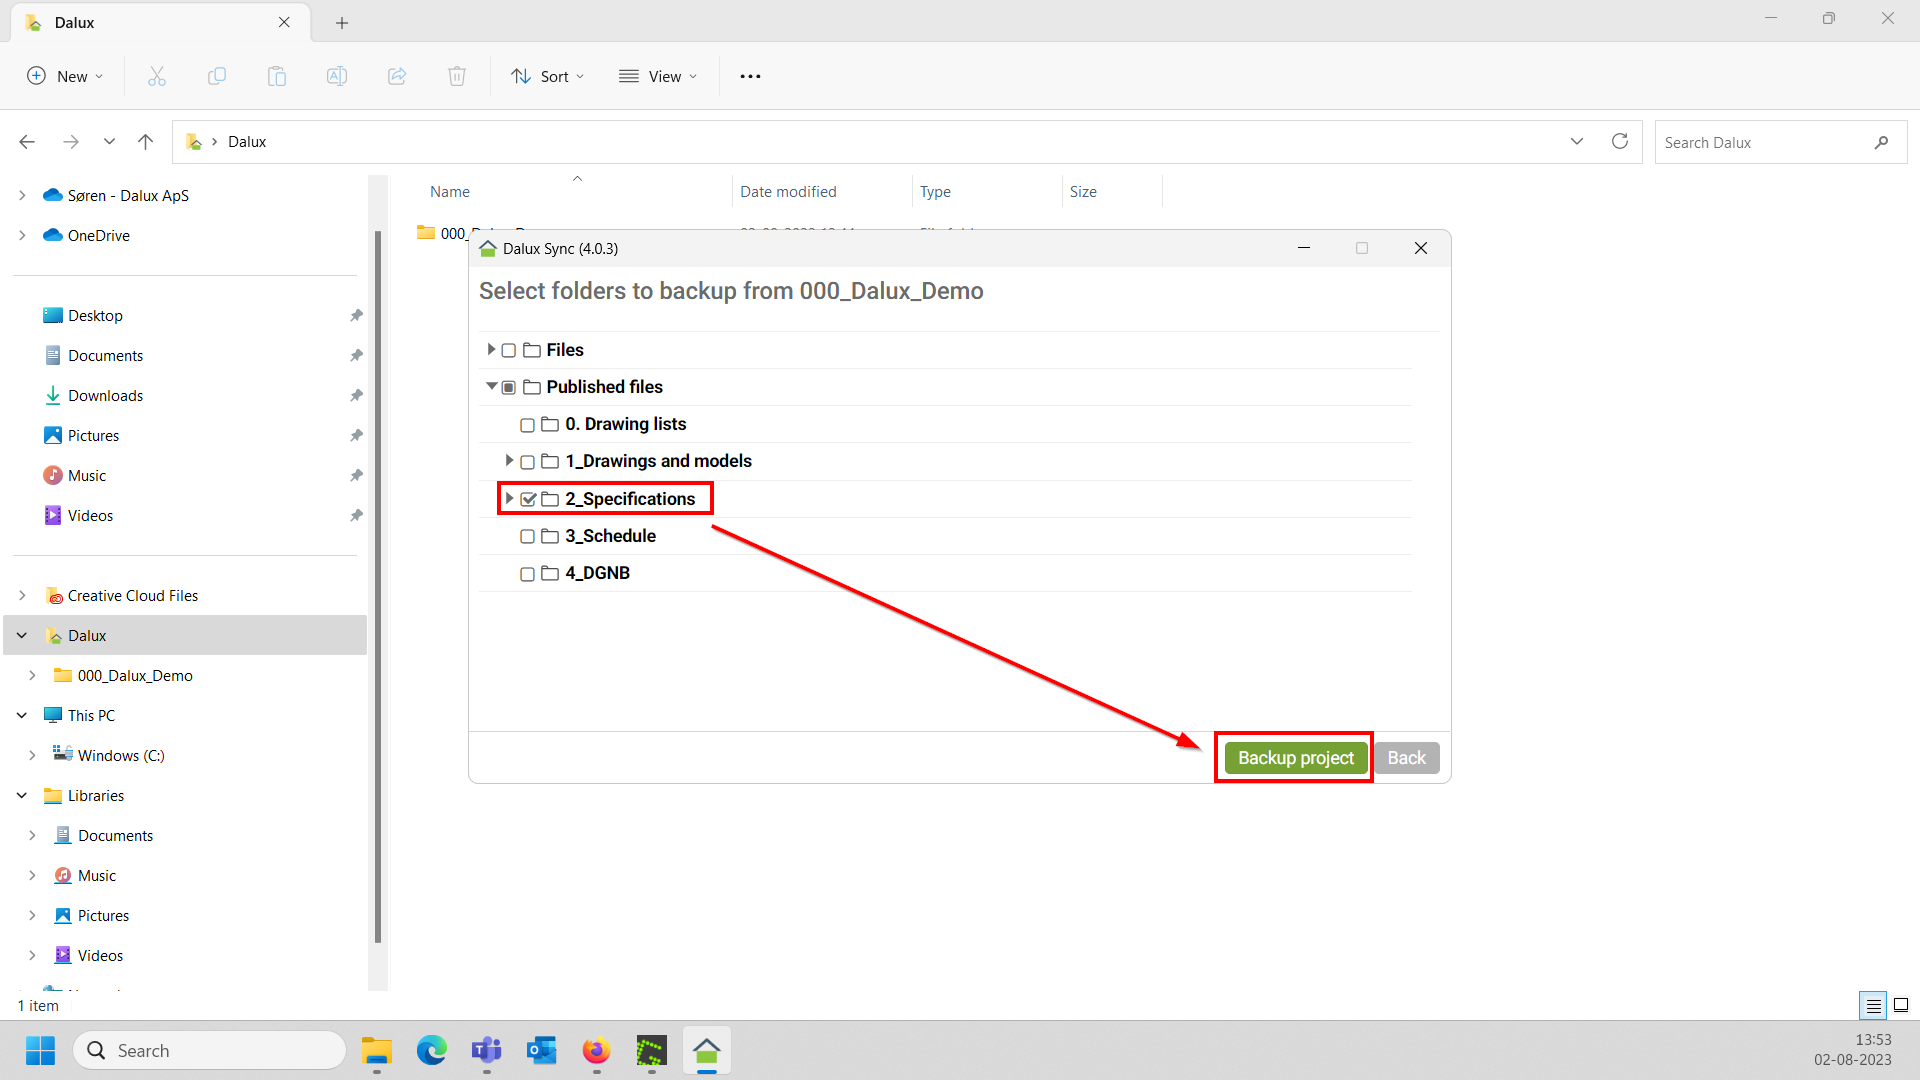
Task: Click the Backup project button
Action: pyautogui.click(x=1295, y=758)
